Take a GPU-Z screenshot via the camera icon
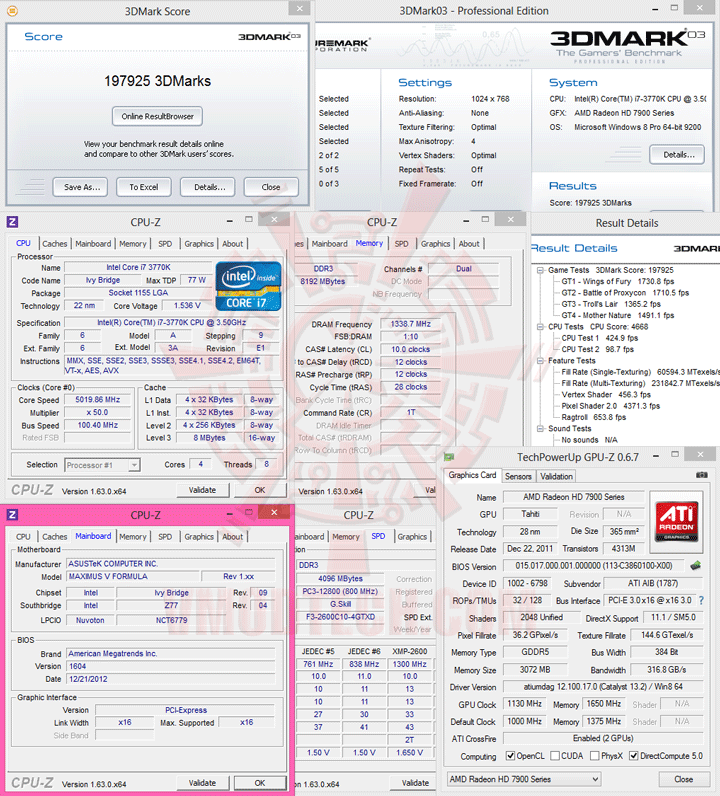This screenshot has height=796, width=720. [x=702, y=475]
